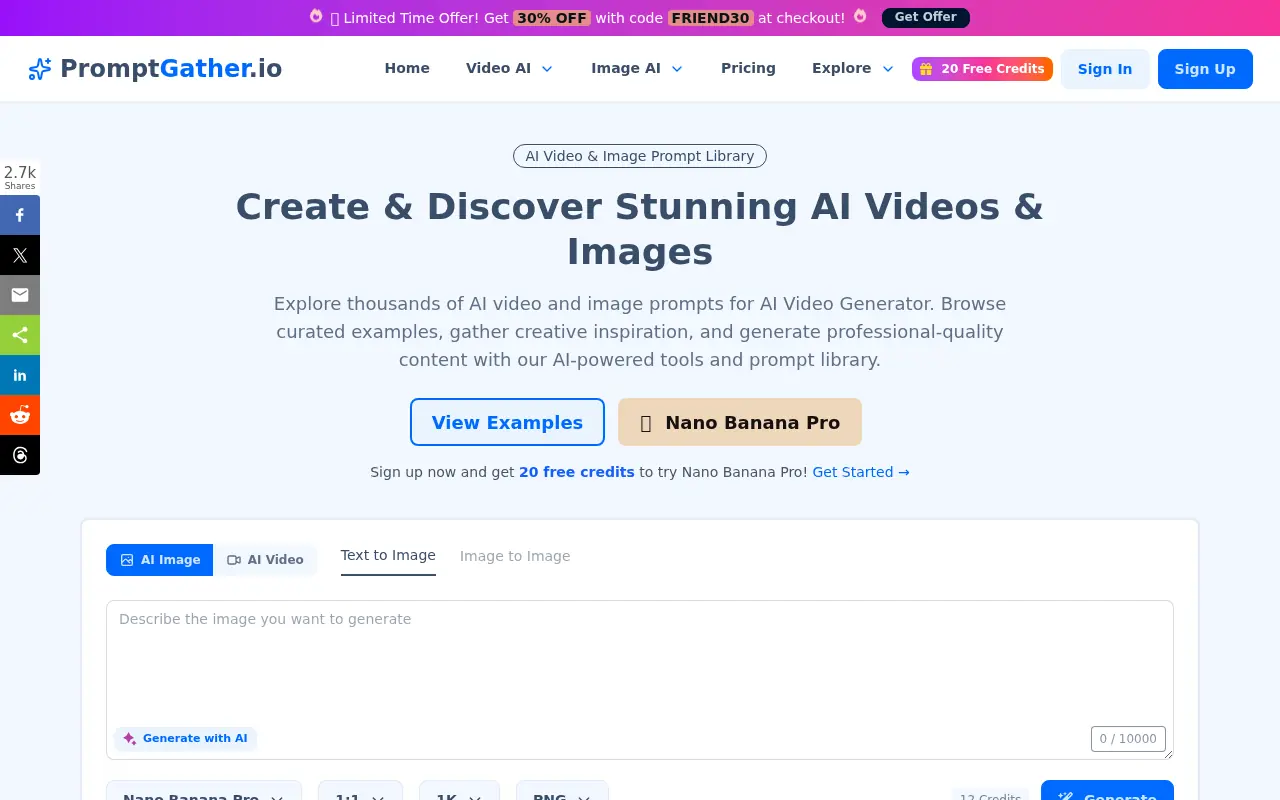Click the PromptGather.io logo icon
This screenshot has width=1280, height=800.
39,68
